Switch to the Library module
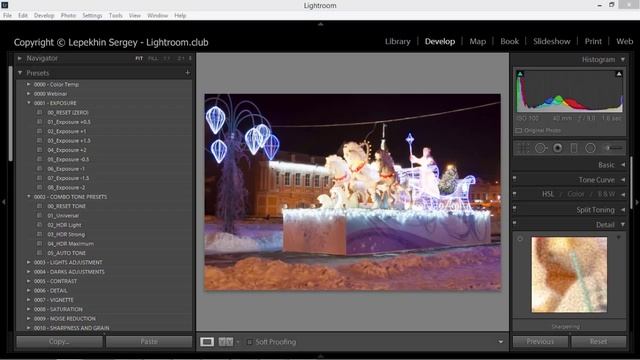640x360 pixels. [398, 41]
